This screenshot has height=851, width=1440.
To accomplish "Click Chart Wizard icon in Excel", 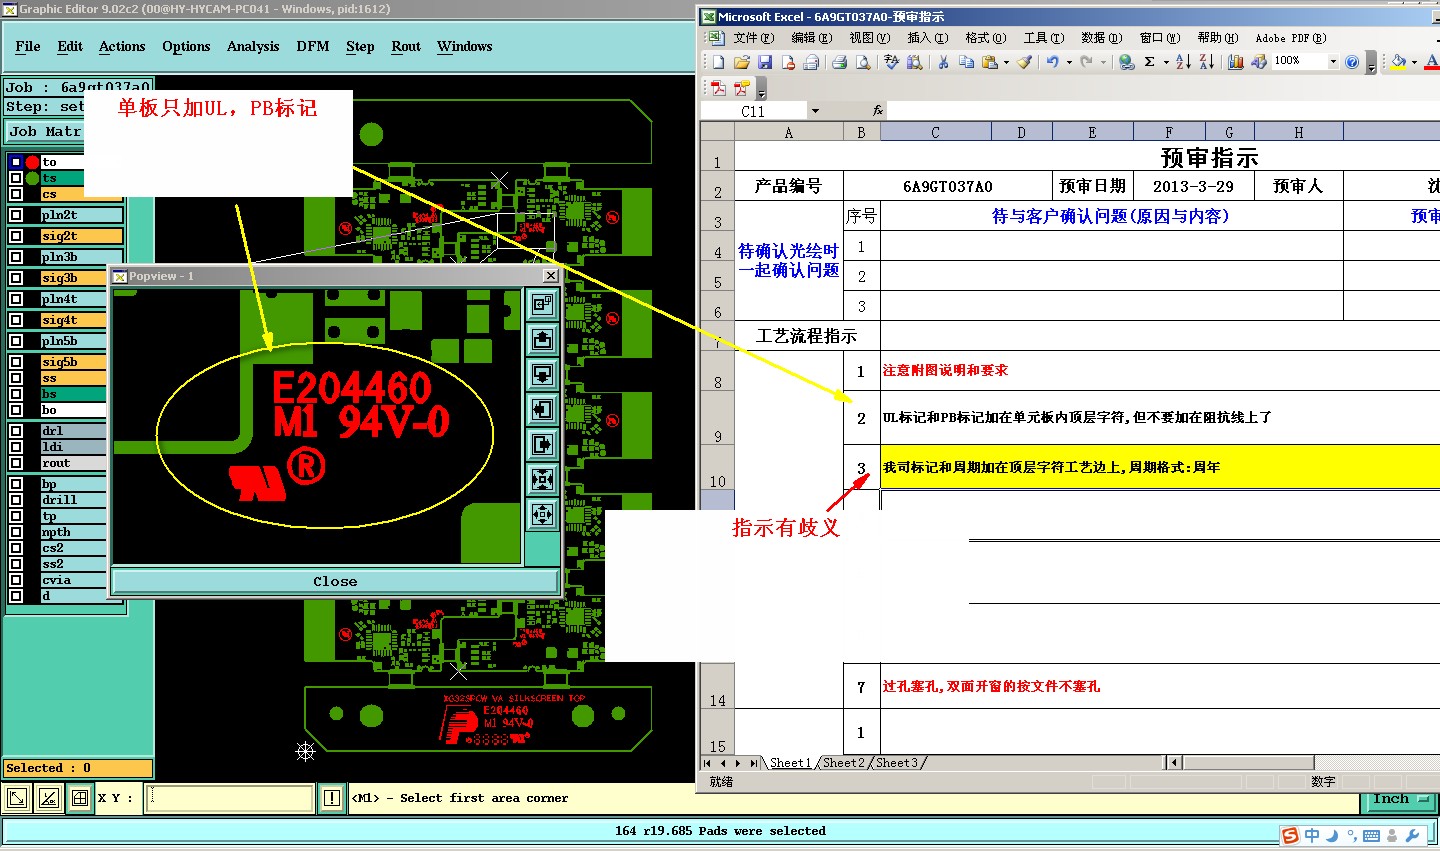I will (1236, 62).
